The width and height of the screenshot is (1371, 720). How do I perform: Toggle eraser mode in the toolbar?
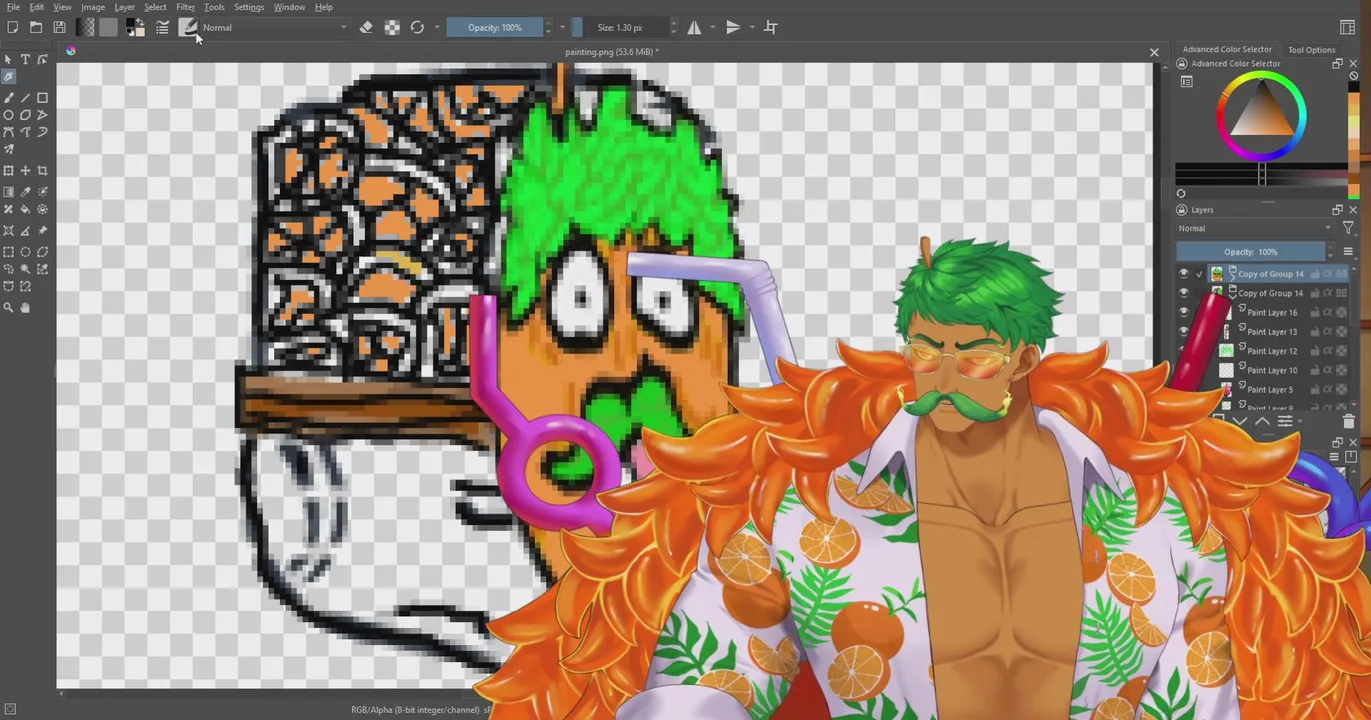pos(366,28)
